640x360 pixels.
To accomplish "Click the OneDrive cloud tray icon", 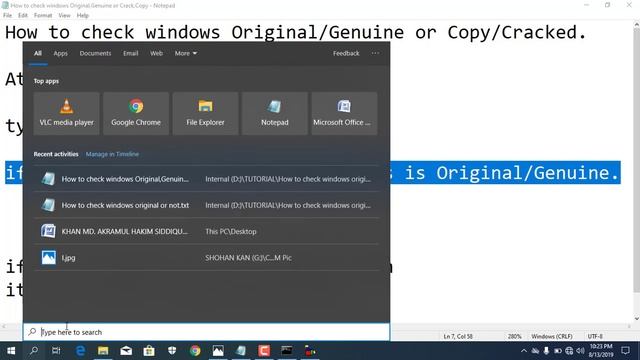I will 535,351.
